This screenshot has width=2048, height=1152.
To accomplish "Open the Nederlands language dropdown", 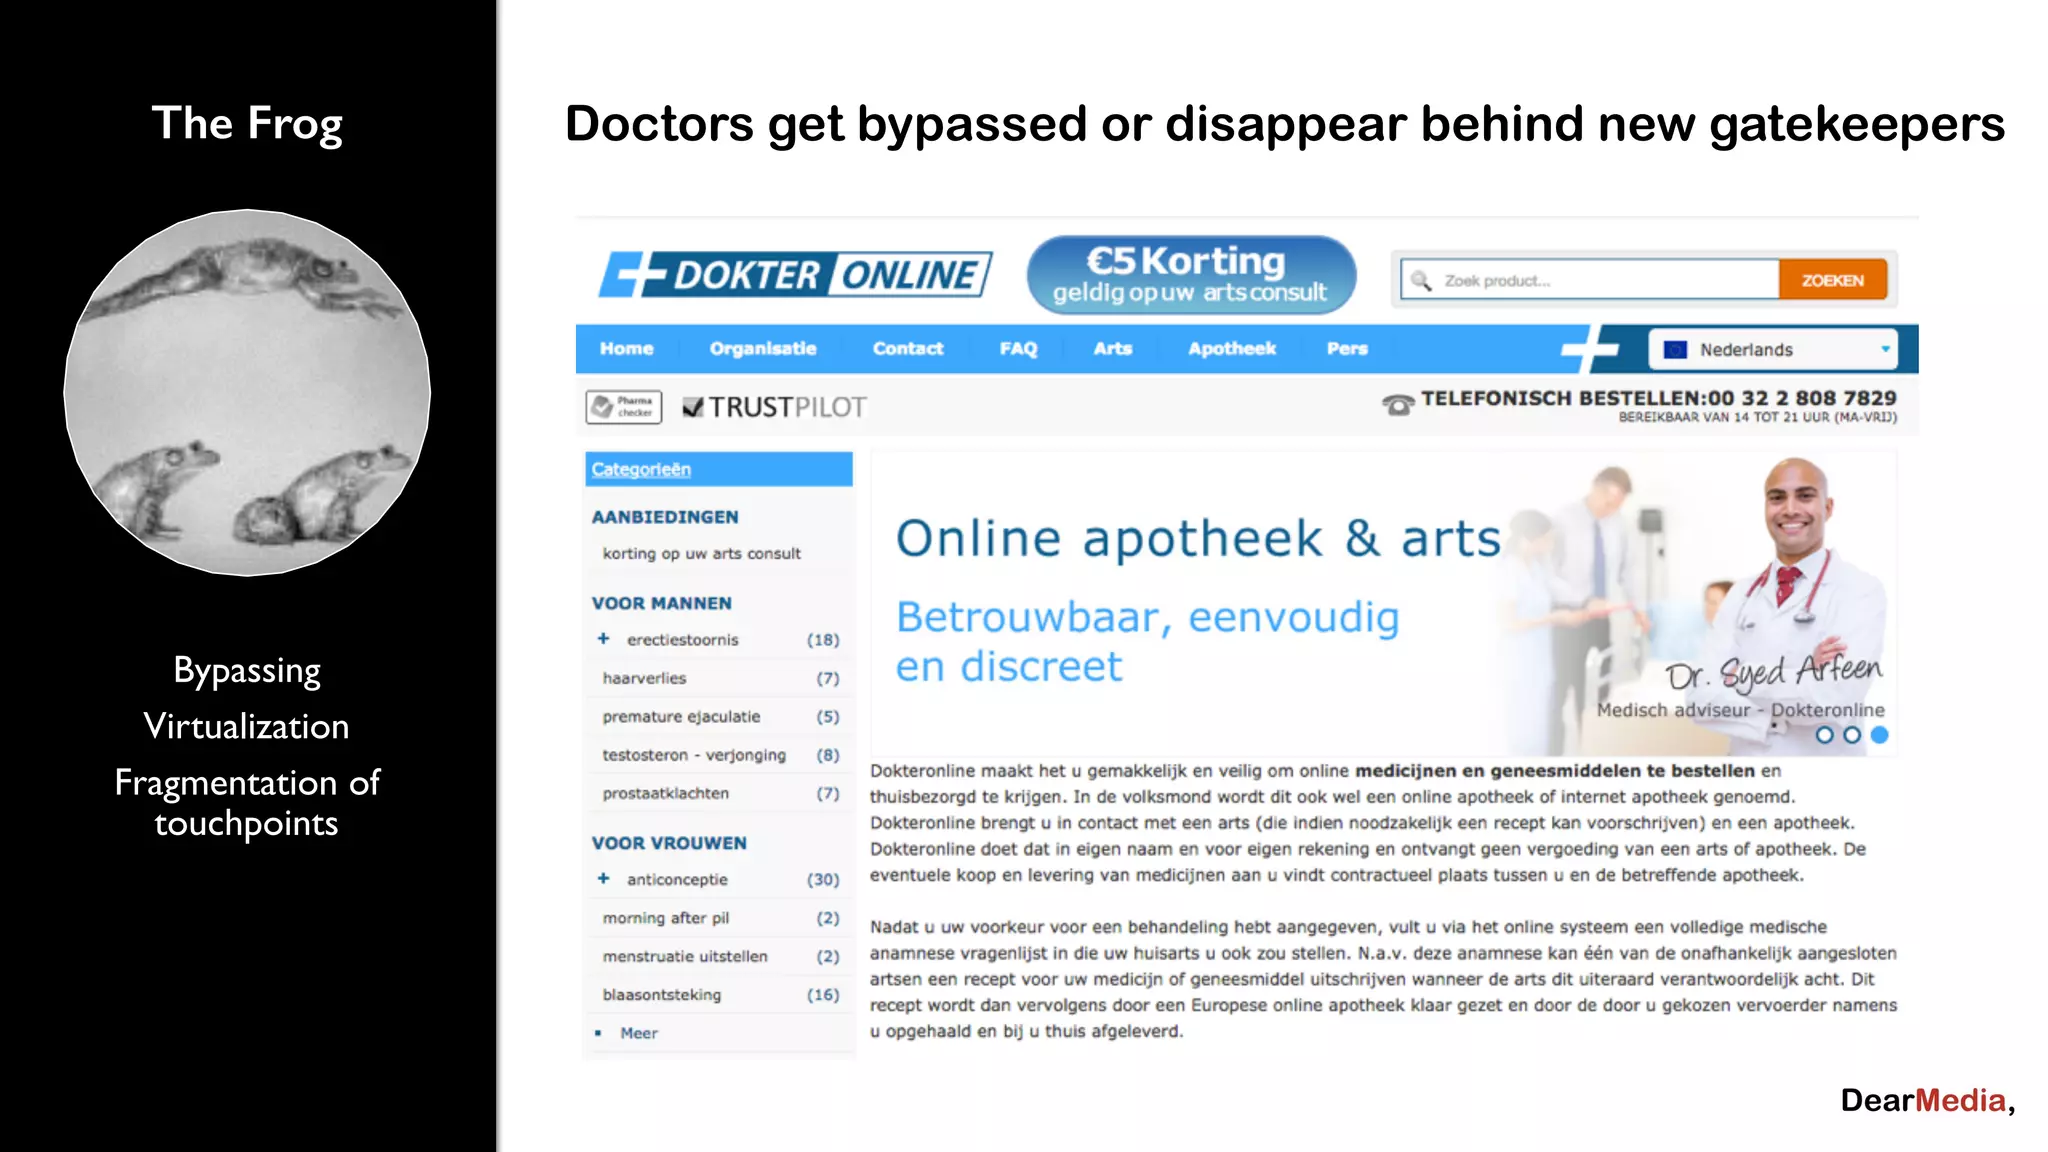I will (x=1772, y=350).
